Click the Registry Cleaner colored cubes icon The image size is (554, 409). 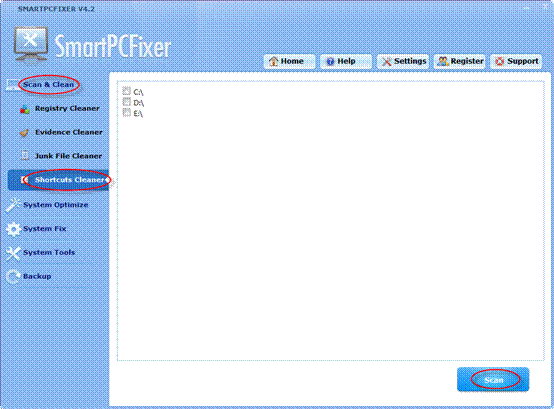(x=25, y=109)
